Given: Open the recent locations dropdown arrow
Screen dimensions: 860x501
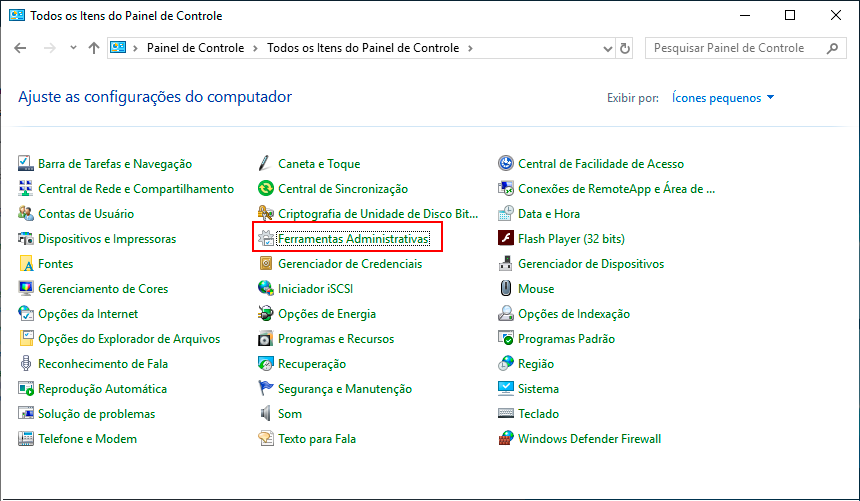Looking at the screenshot, I should [73, 48].
